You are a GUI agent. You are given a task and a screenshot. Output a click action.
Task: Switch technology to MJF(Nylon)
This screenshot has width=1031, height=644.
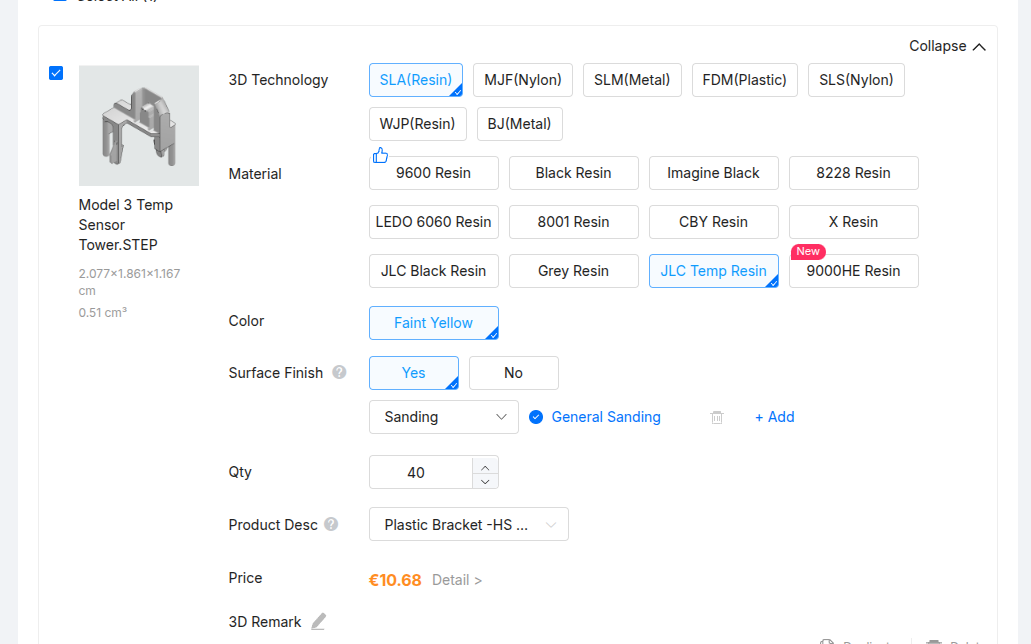pyautogui.click(x=523, y=80)
